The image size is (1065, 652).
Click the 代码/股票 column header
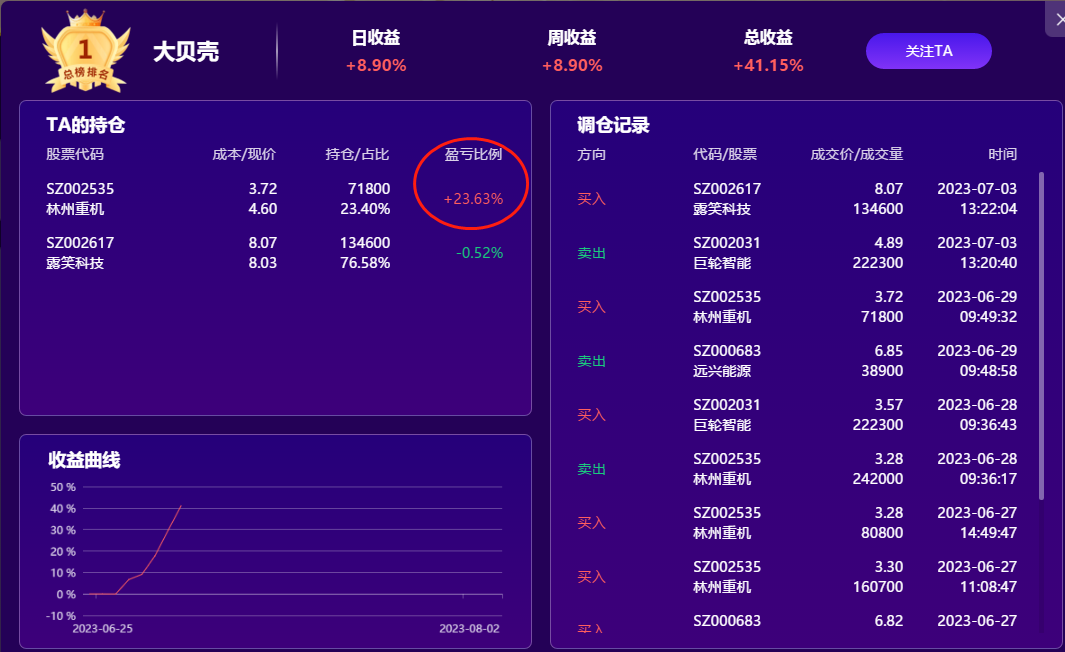(725, 154)
